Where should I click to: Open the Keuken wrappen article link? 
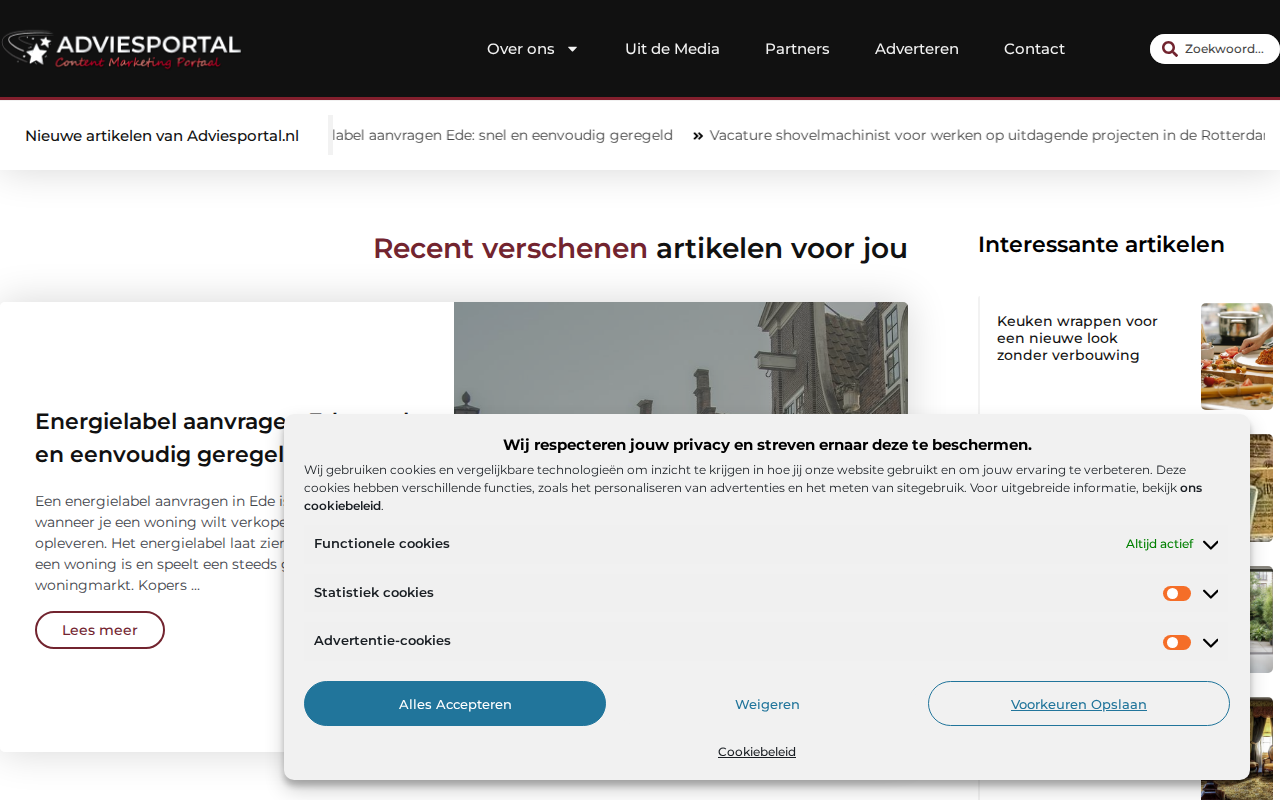(1077, 338)
